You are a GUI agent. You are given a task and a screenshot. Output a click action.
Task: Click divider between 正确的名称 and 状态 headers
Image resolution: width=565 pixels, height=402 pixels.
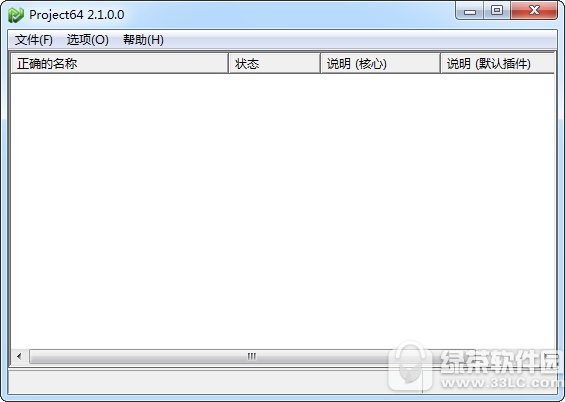coord(228,63)
